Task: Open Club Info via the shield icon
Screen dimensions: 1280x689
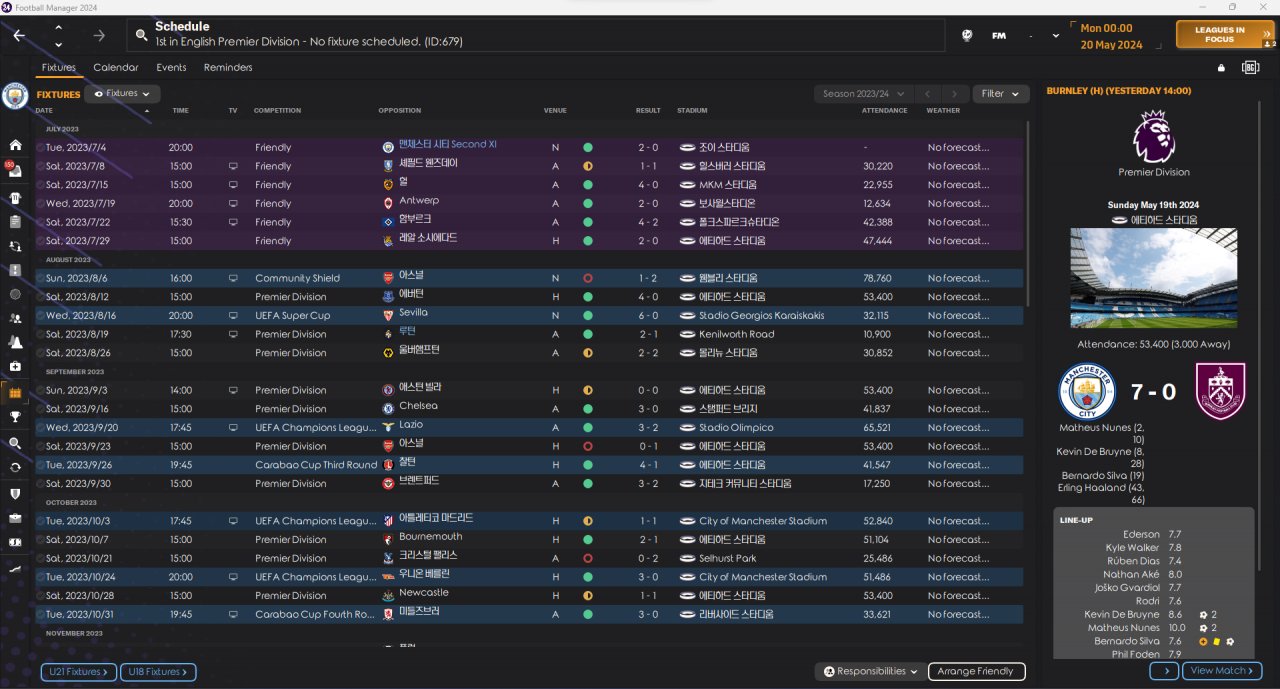Action: click(15, 493)
